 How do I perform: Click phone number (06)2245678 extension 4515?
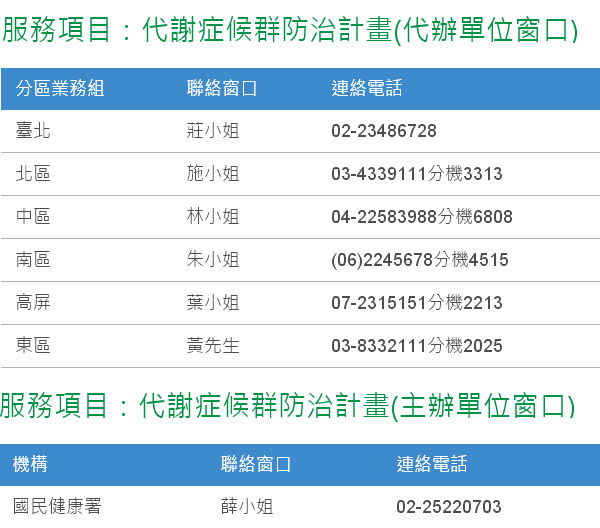419,260
